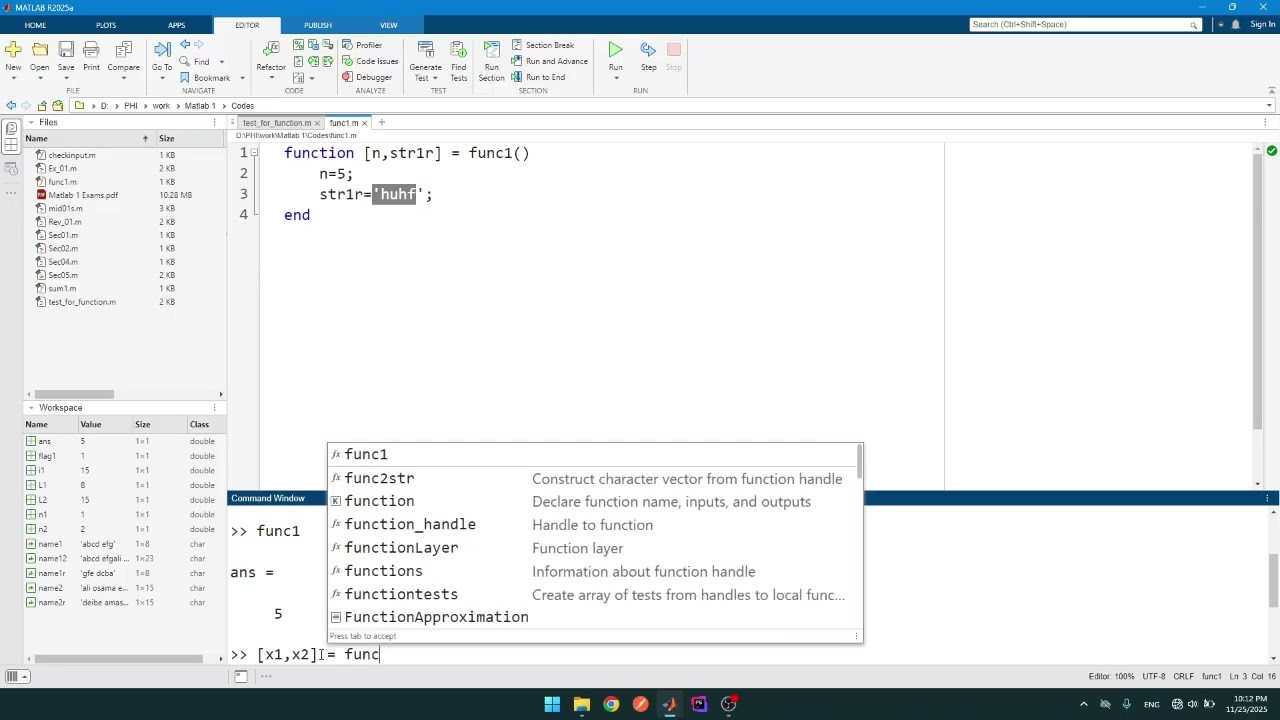
Task: Click the navigate back arrow in Navigate group
Action: pos(185,45)
